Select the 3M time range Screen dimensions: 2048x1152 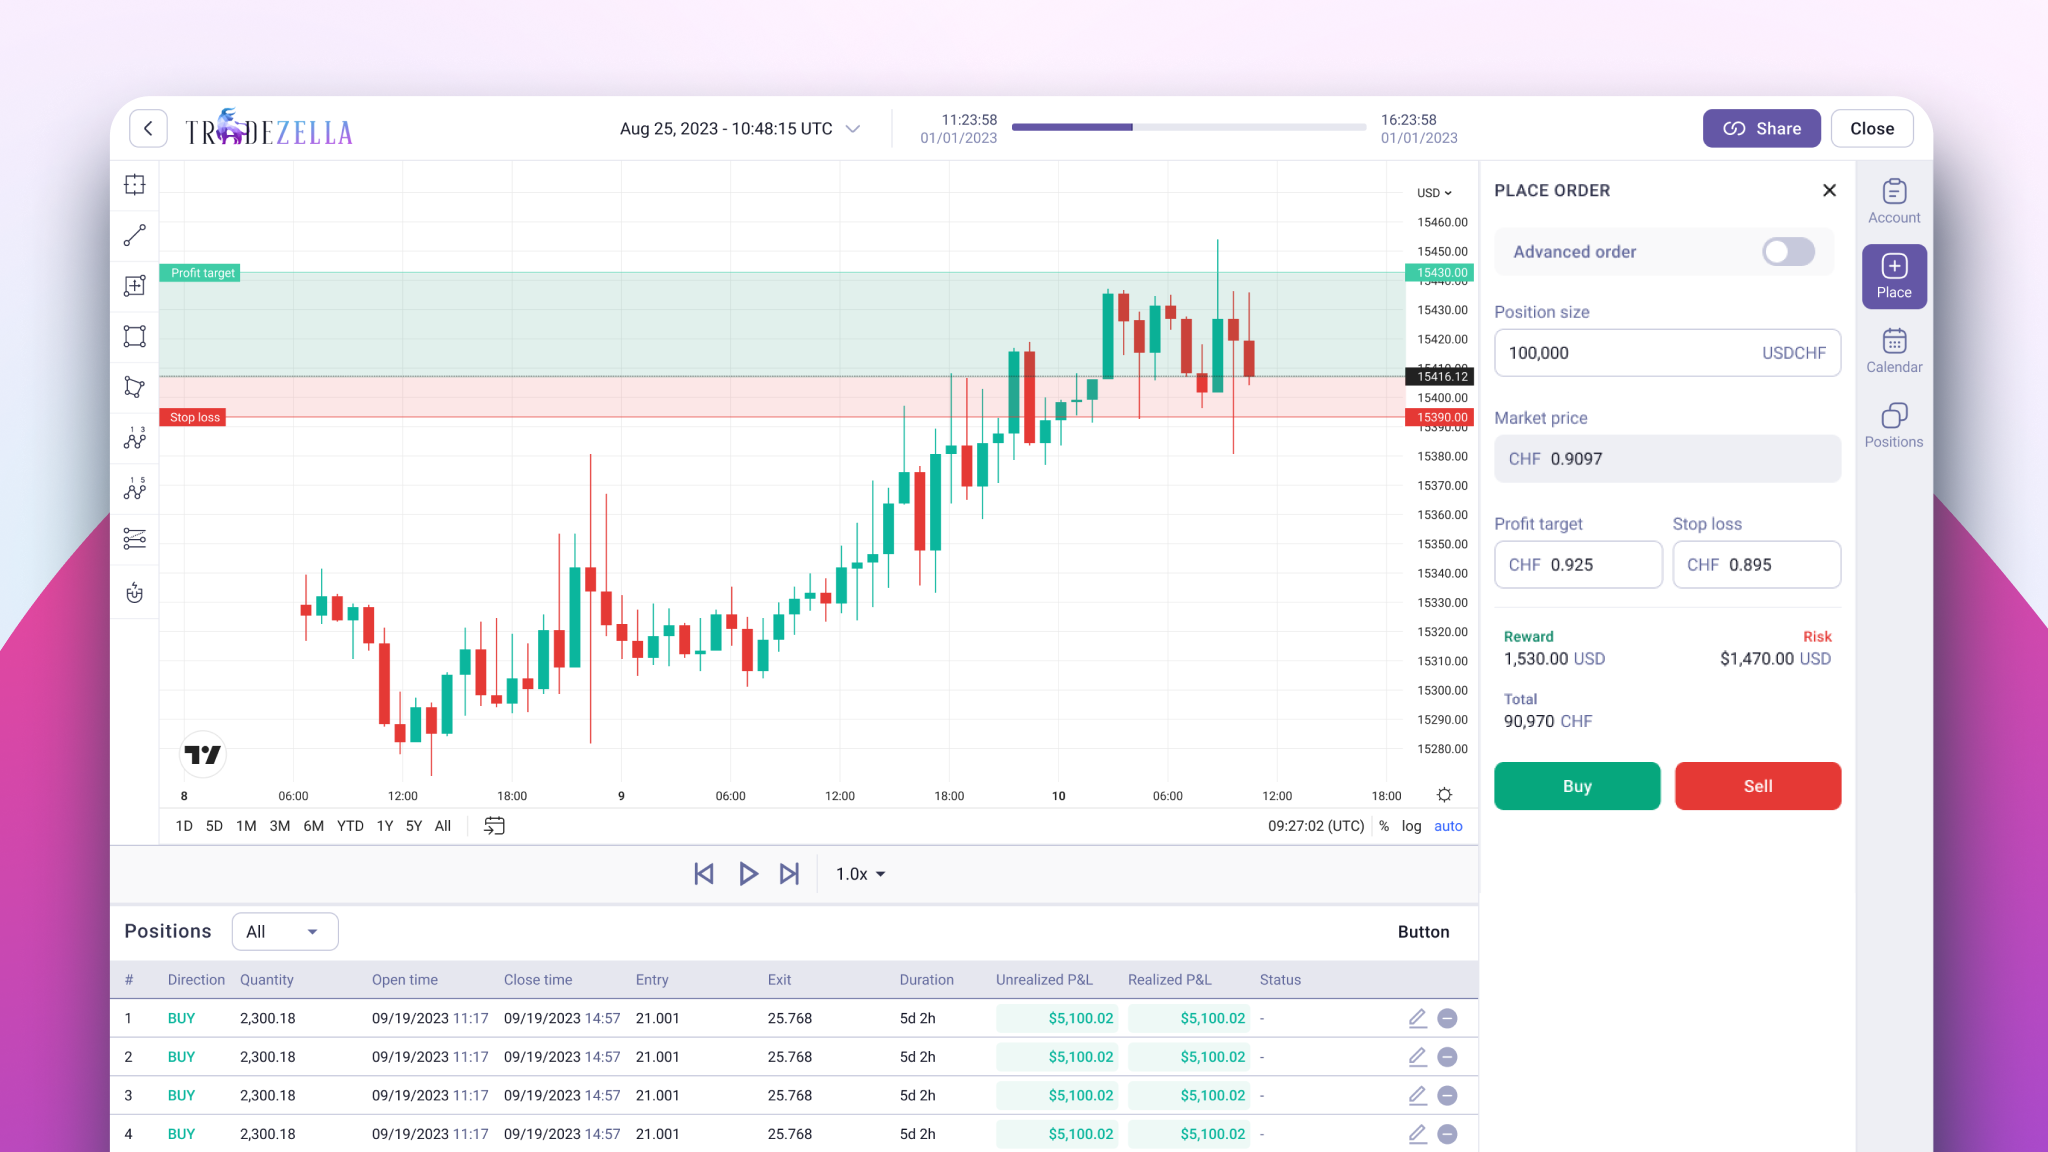[x=280, y=826]
